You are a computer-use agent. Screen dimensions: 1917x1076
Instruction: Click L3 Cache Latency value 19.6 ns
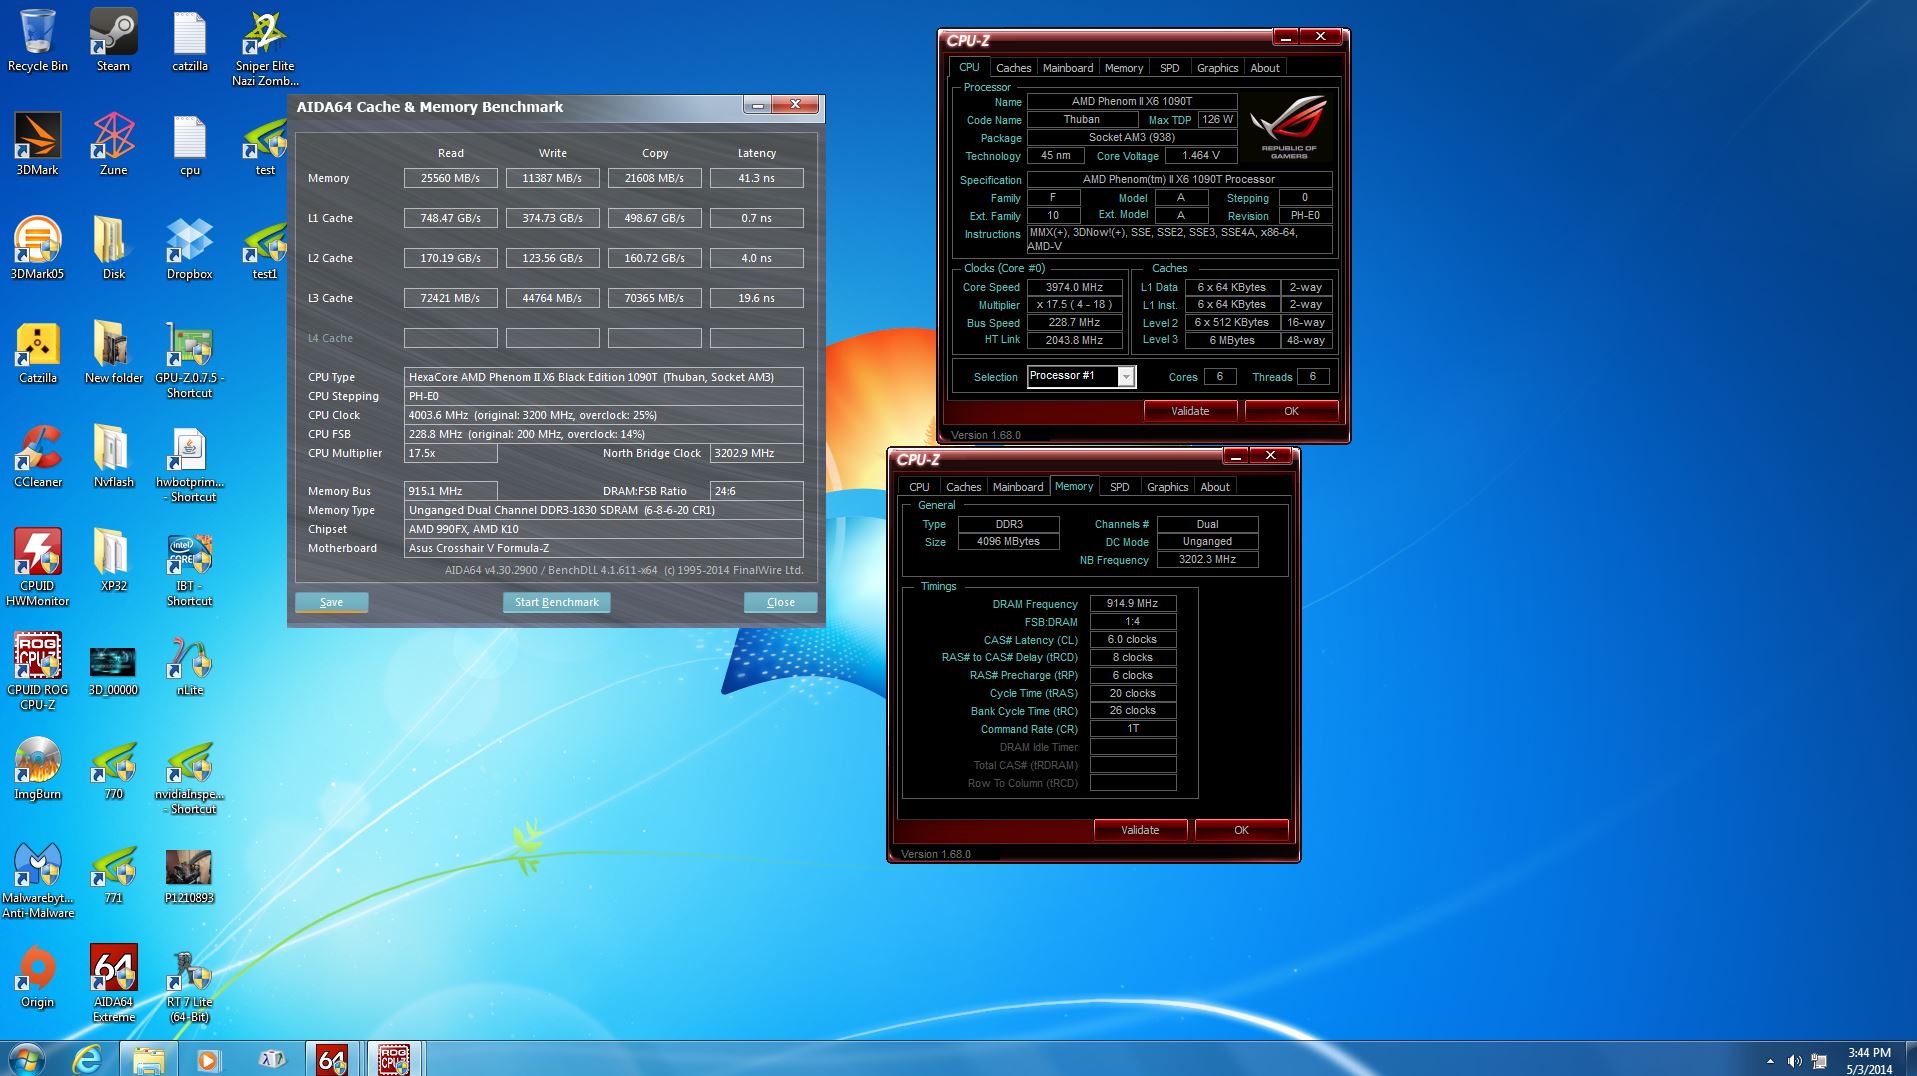(x=756, y=298)
